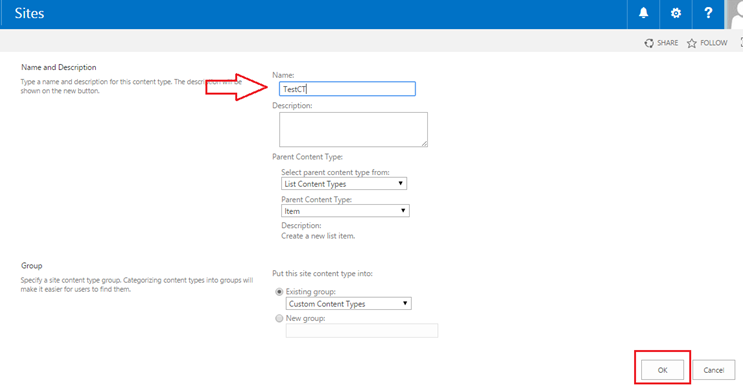Select the Existing group radio button
Image resolution: width=743 pixels, height=387 pixels.
pos(279,292)
